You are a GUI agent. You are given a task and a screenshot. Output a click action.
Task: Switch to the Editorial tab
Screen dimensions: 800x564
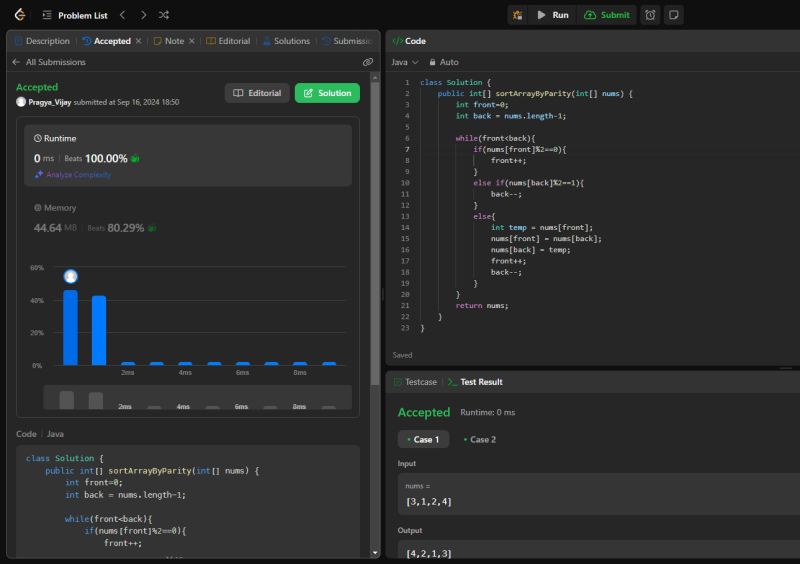tap(228, 41)
